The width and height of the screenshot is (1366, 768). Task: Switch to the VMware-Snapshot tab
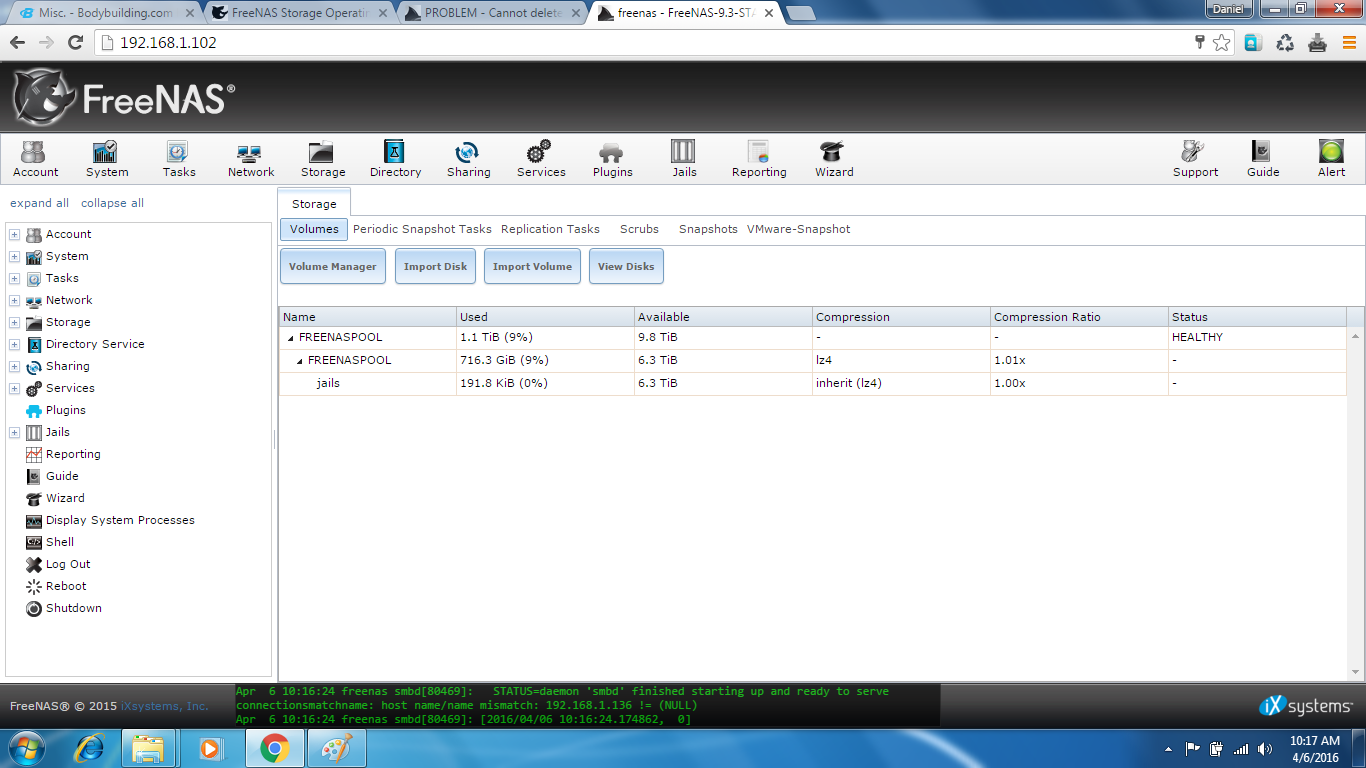798,229
